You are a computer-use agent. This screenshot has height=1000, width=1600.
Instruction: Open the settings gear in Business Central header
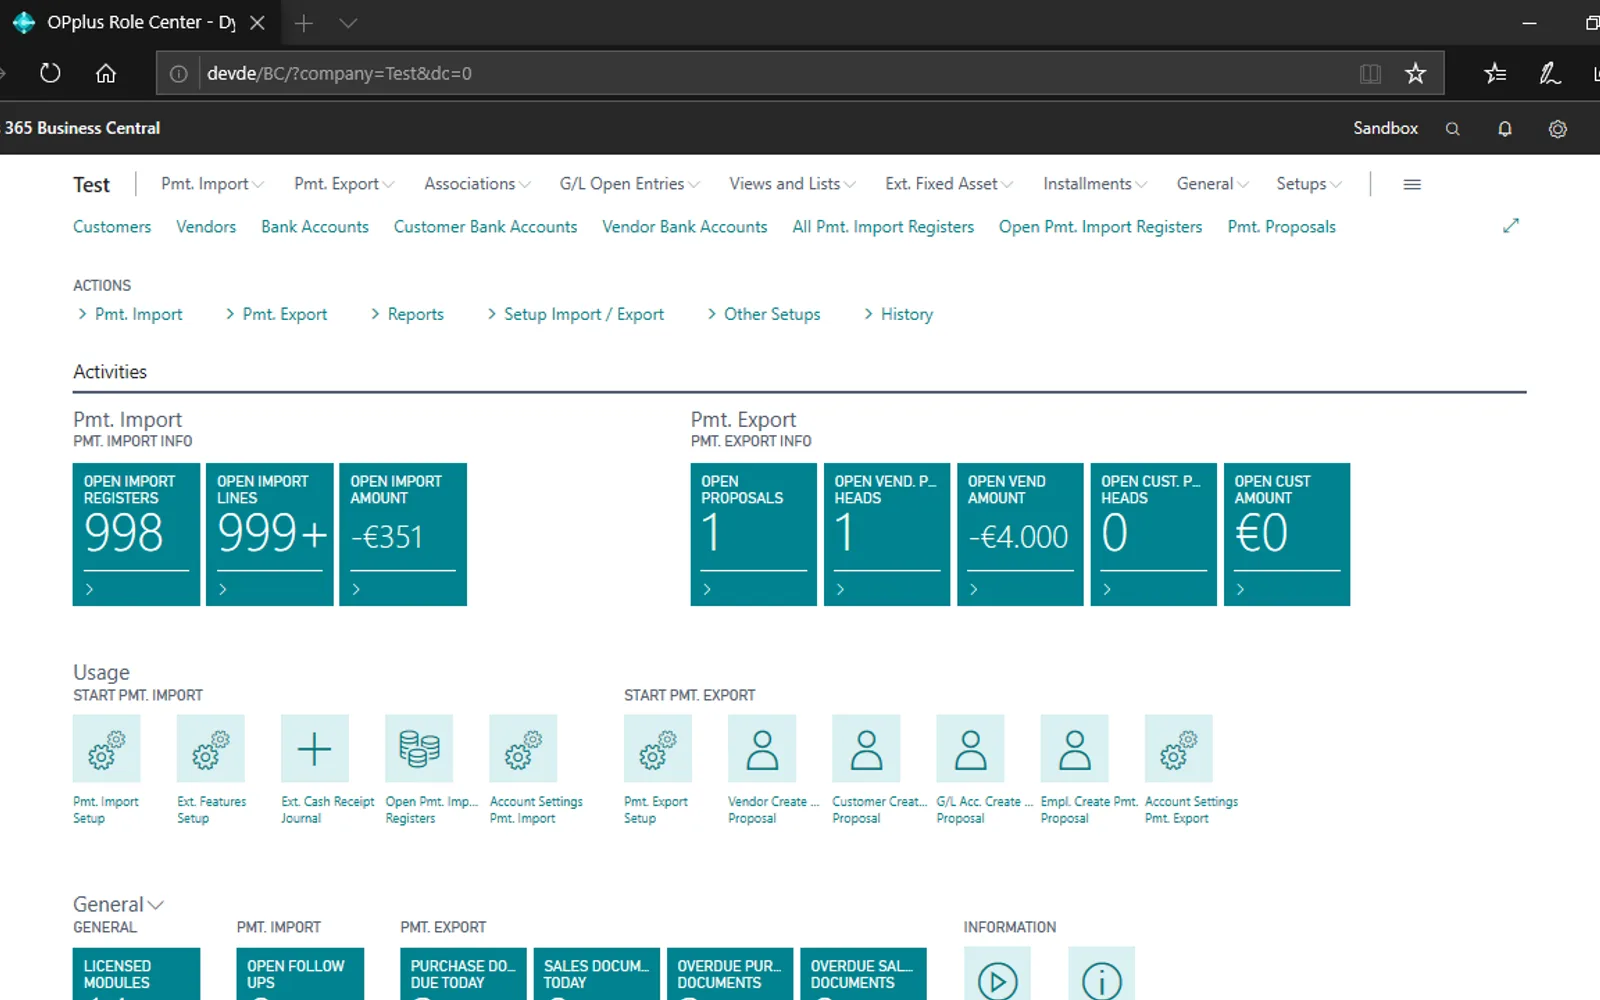tap(1557, 129)
